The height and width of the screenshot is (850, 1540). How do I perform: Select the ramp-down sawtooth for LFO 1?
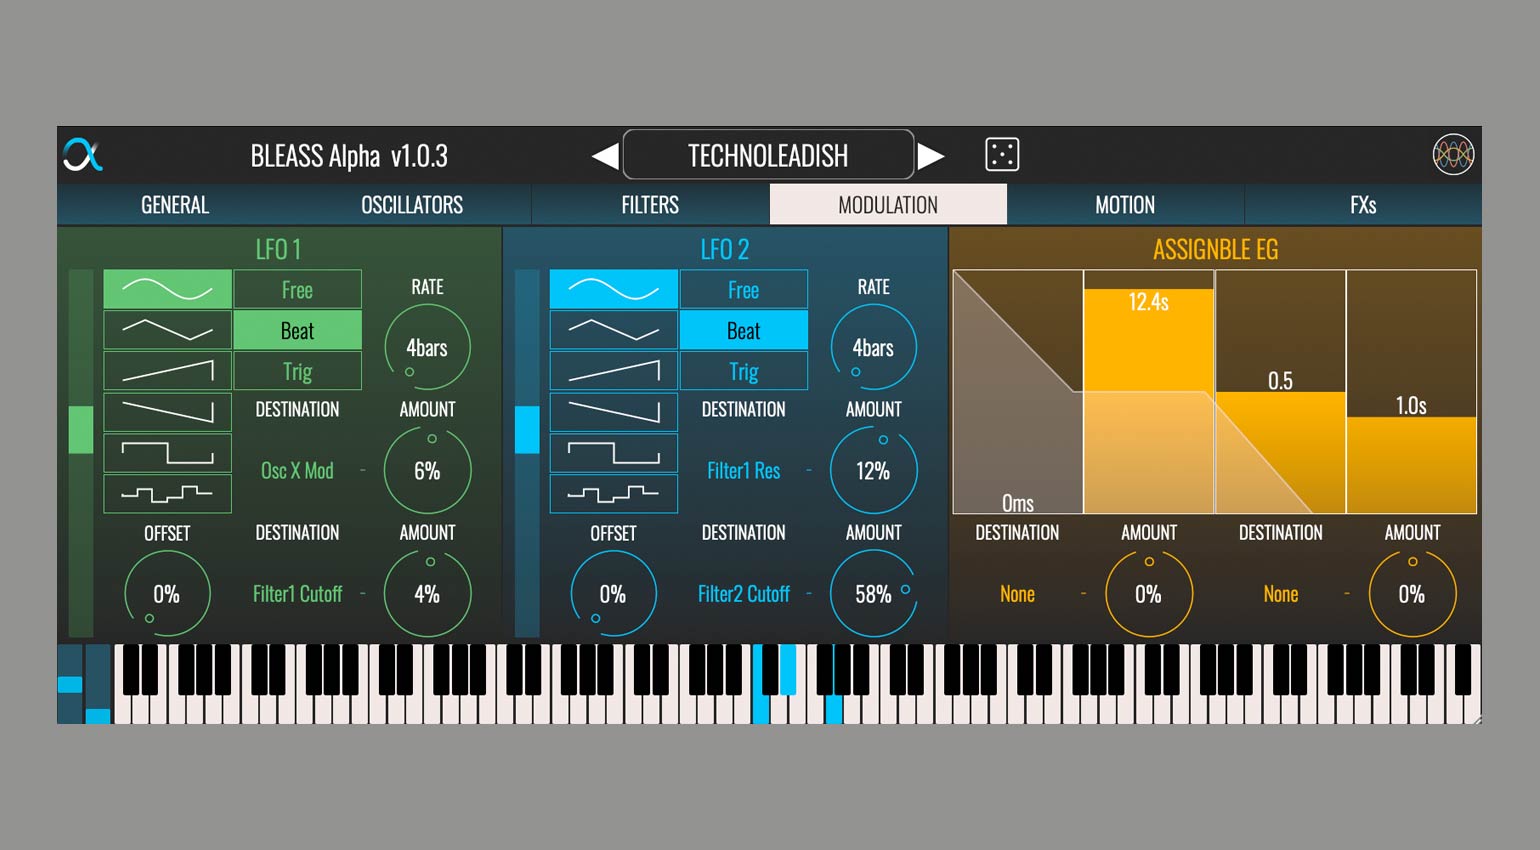[168, 412]
